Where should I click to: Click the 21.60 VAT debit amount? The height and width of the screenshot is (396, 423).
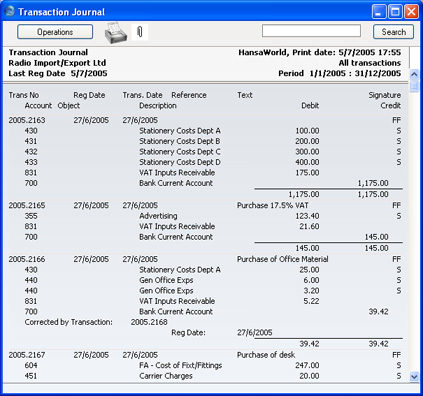[x=309, y=226]
